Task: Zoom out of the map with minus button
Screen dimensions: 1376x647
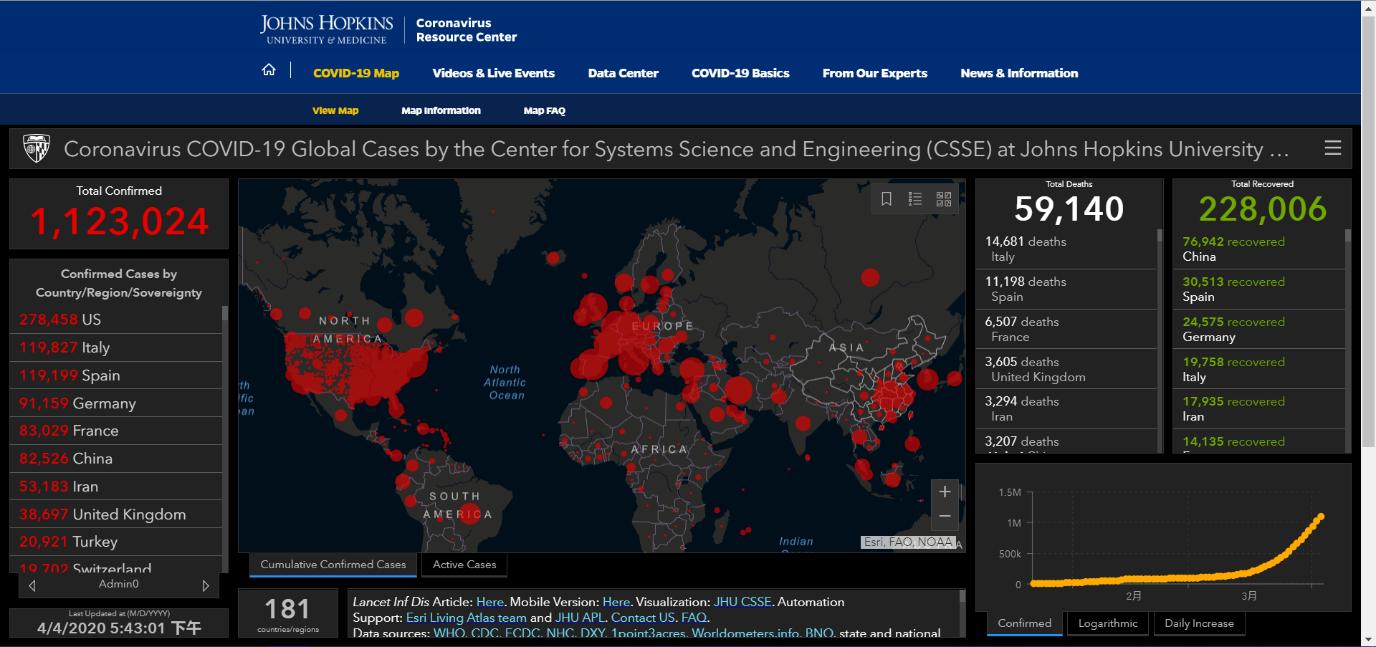Action: 945,517
